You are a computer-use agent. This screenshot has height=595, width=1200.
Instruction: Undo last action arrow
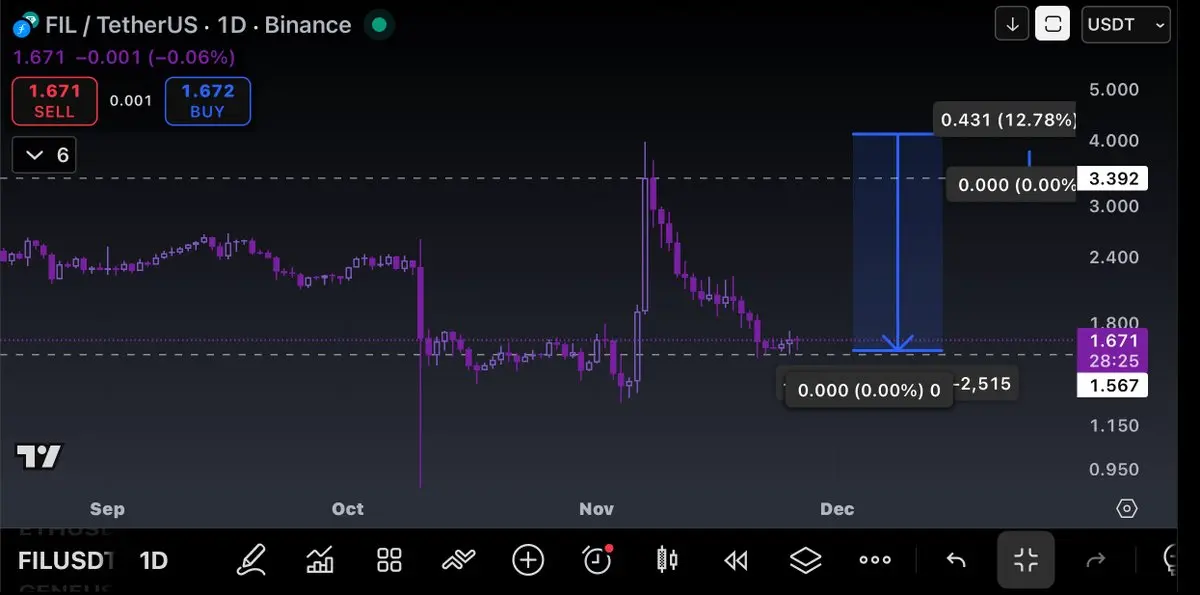(x=956, y=560)
